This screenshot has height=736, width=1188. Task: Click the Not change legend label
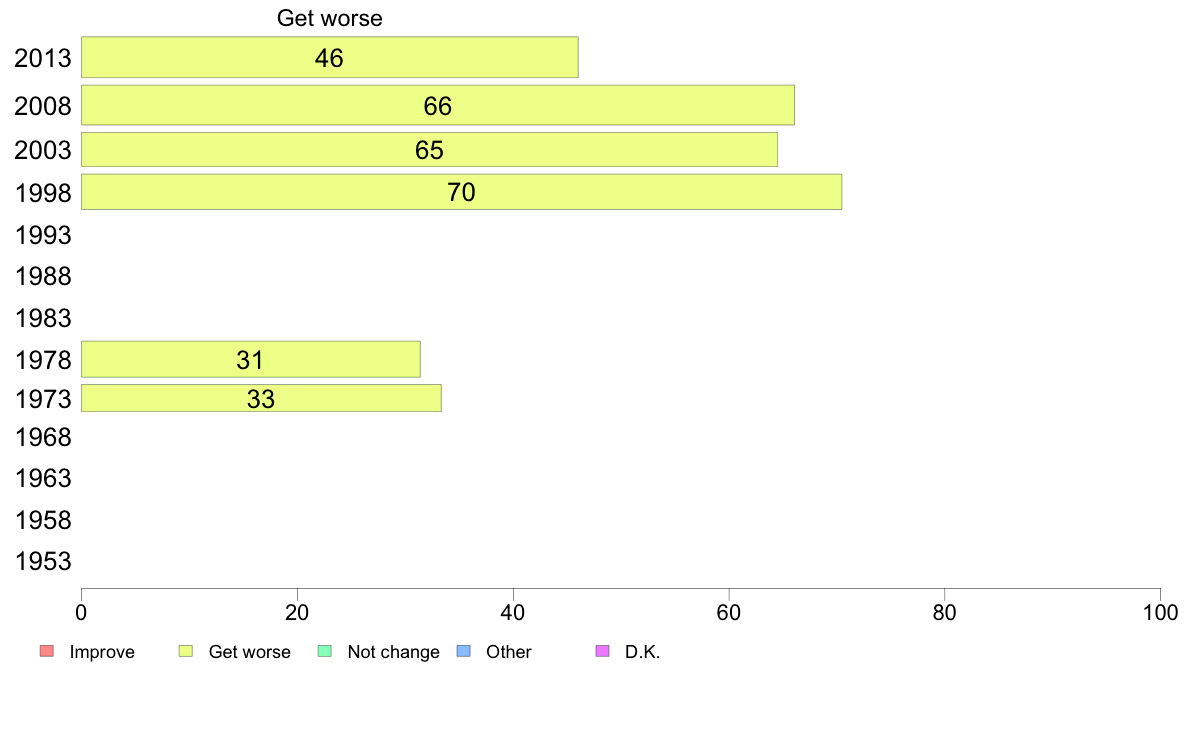pos(393,652)
